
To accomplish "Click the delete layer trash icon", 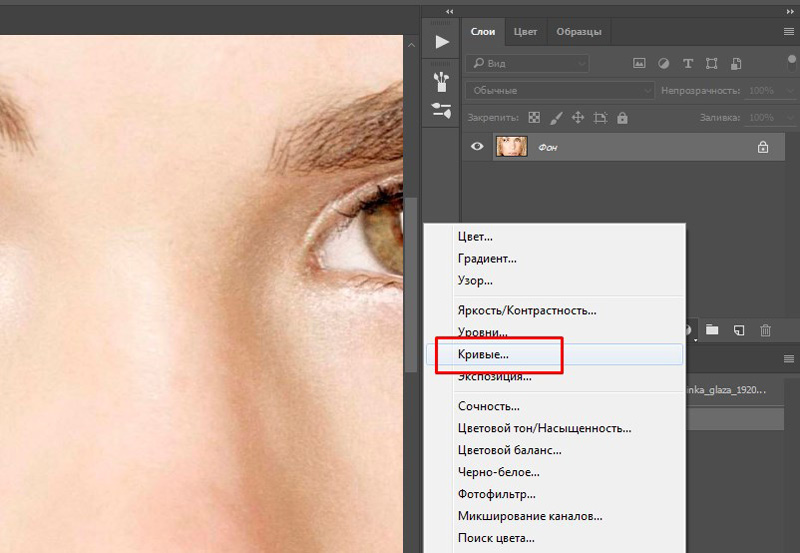I will (x=765, y=329).
